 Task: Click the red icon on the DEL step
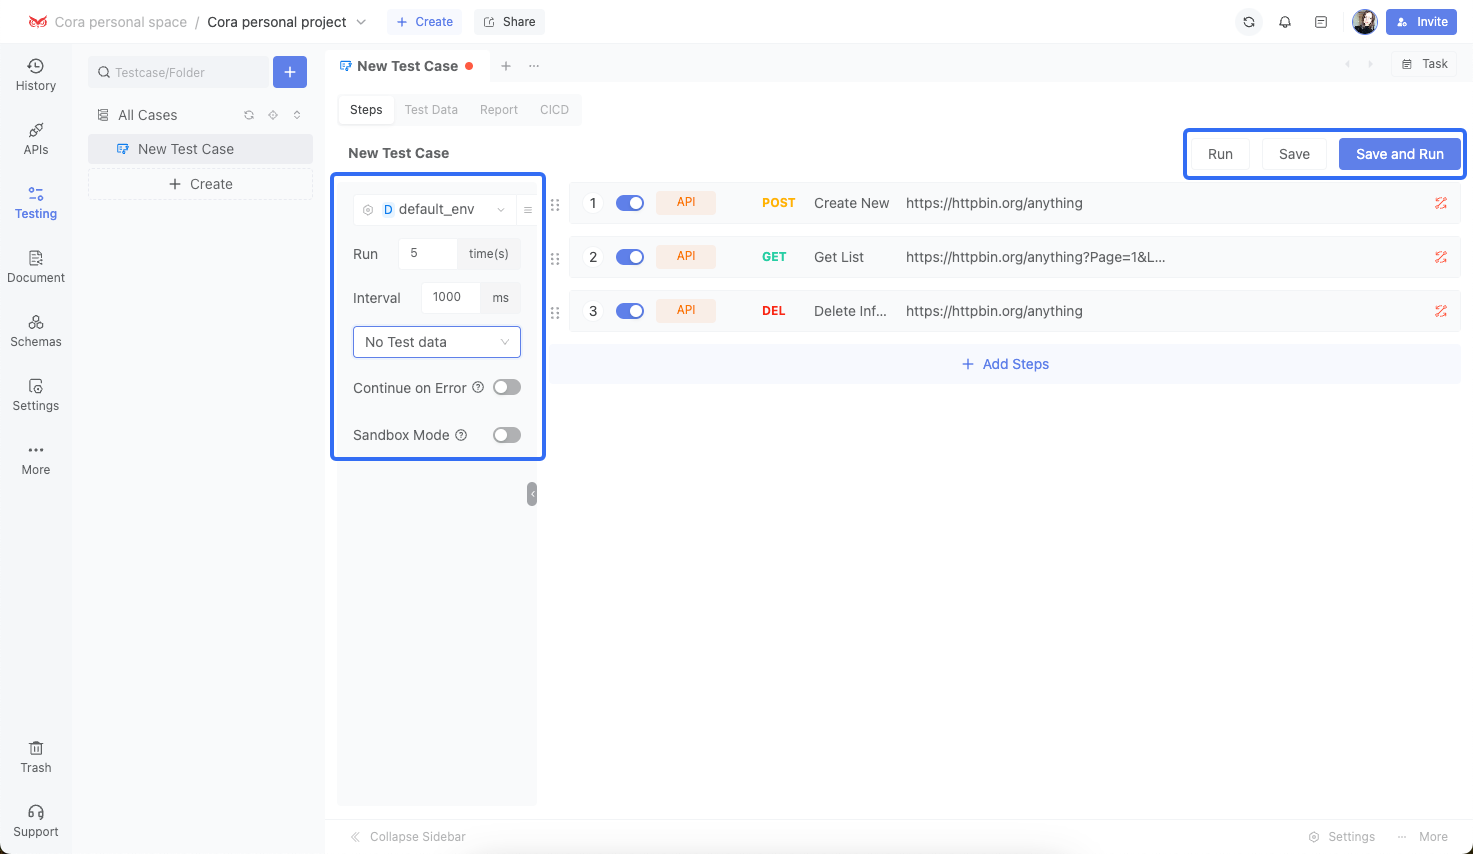1441,311
